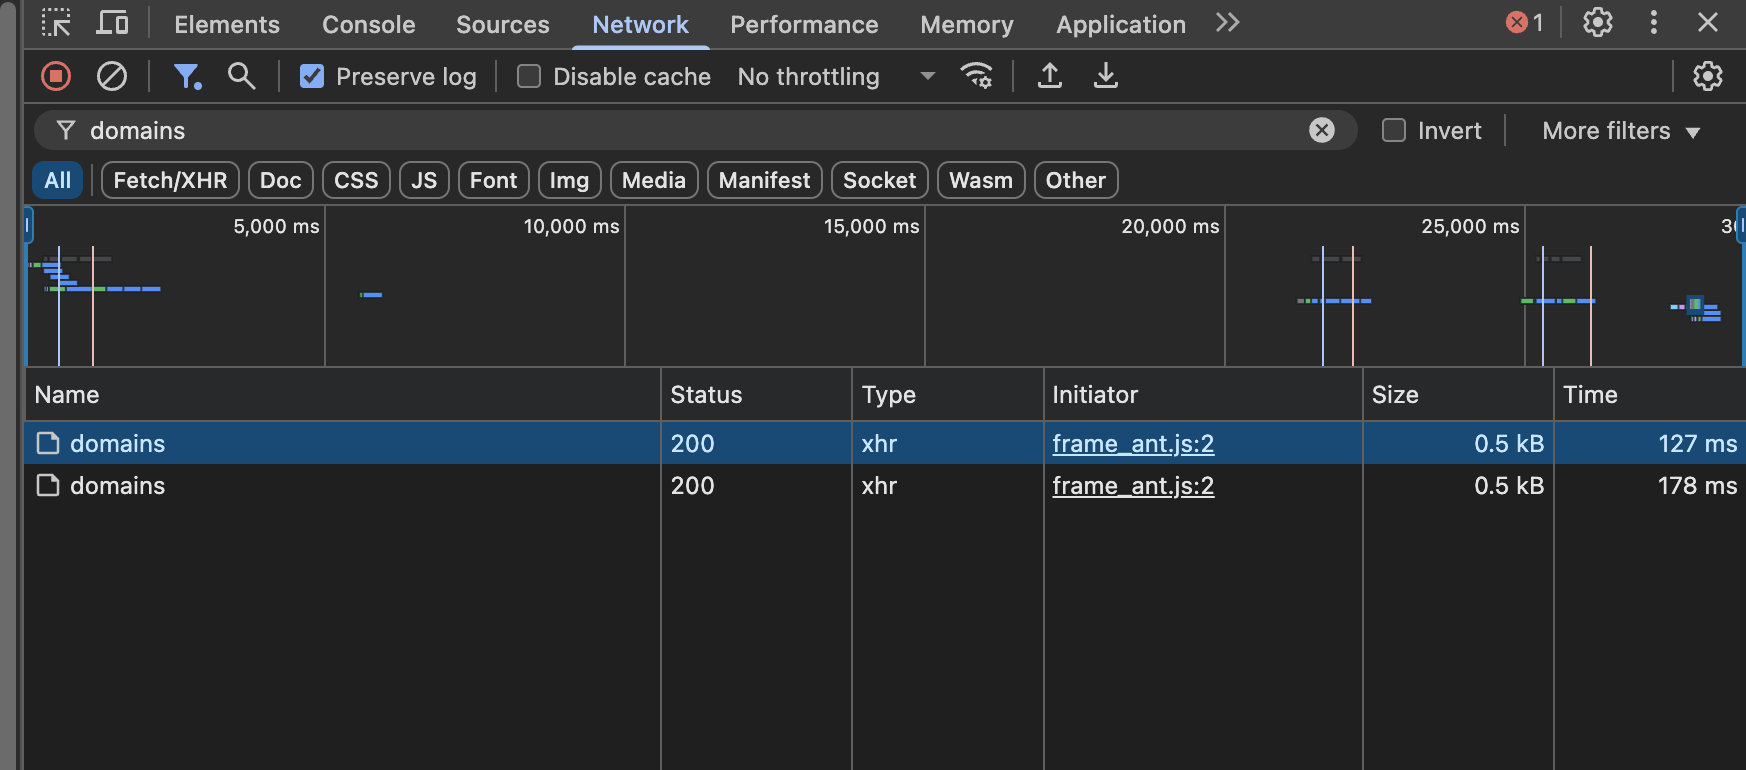
Task: Expand More filters dropdown
Action: pyautogui.click(x=1620, y=131)
